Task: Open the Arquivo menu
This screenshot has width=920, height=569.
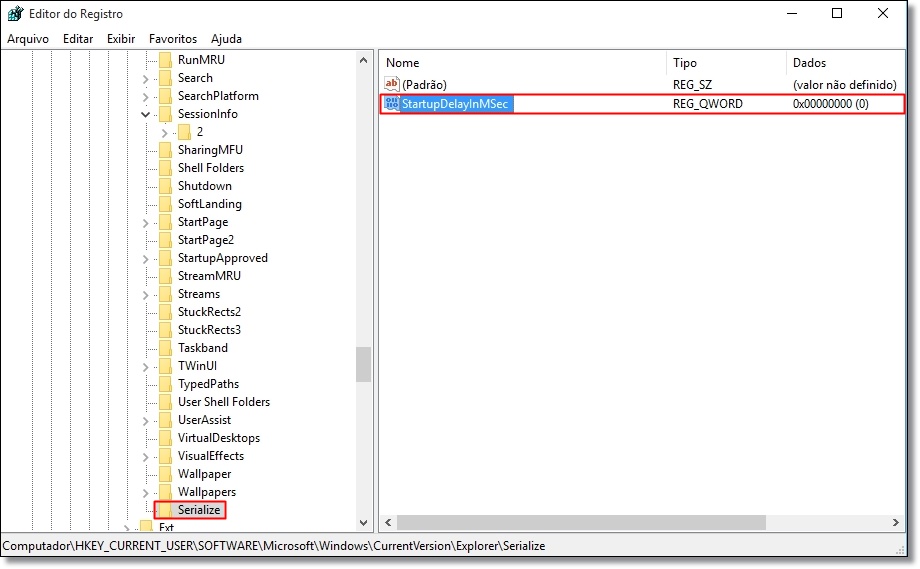Action: pos(28,39)
